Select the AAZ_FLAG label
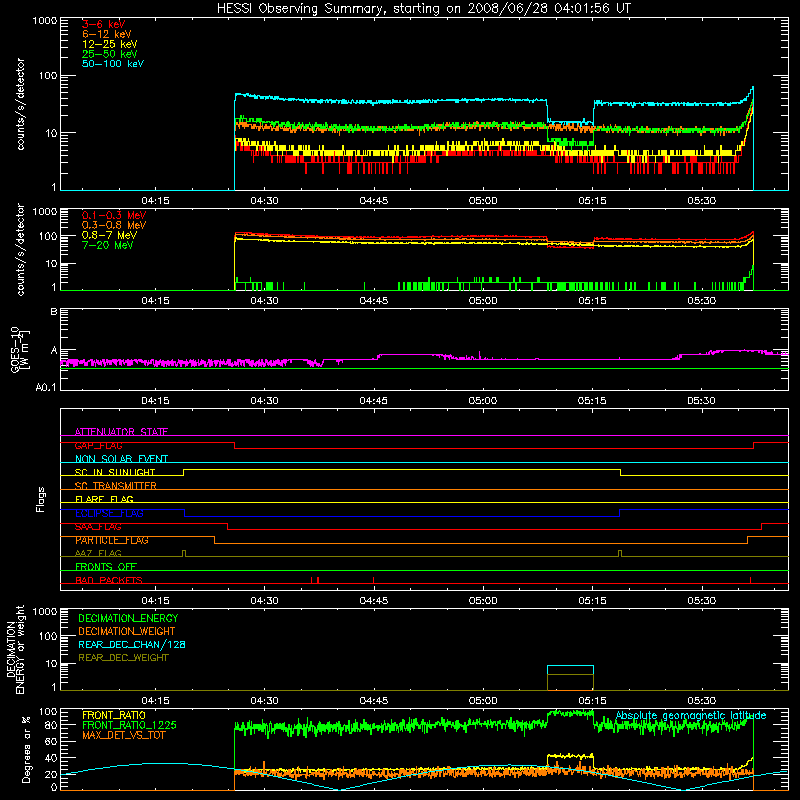The width and height of the screenshot is (800, 800). click(98, 553)
